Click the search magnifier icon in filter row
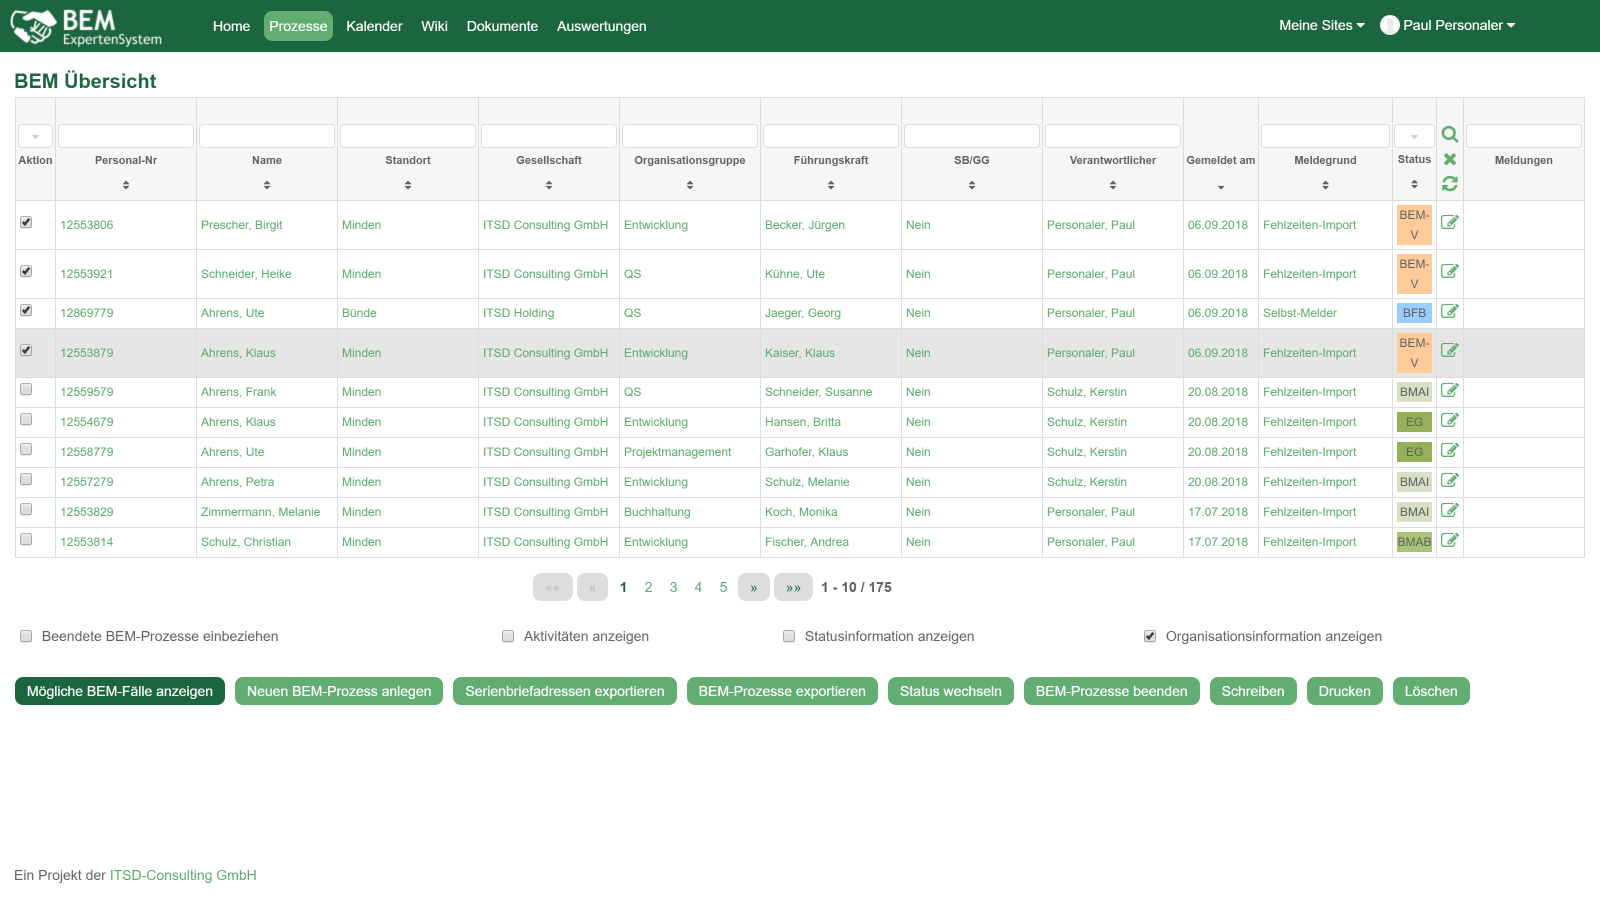This screenshot has width=1600, height=900. tap(1449, 135)
